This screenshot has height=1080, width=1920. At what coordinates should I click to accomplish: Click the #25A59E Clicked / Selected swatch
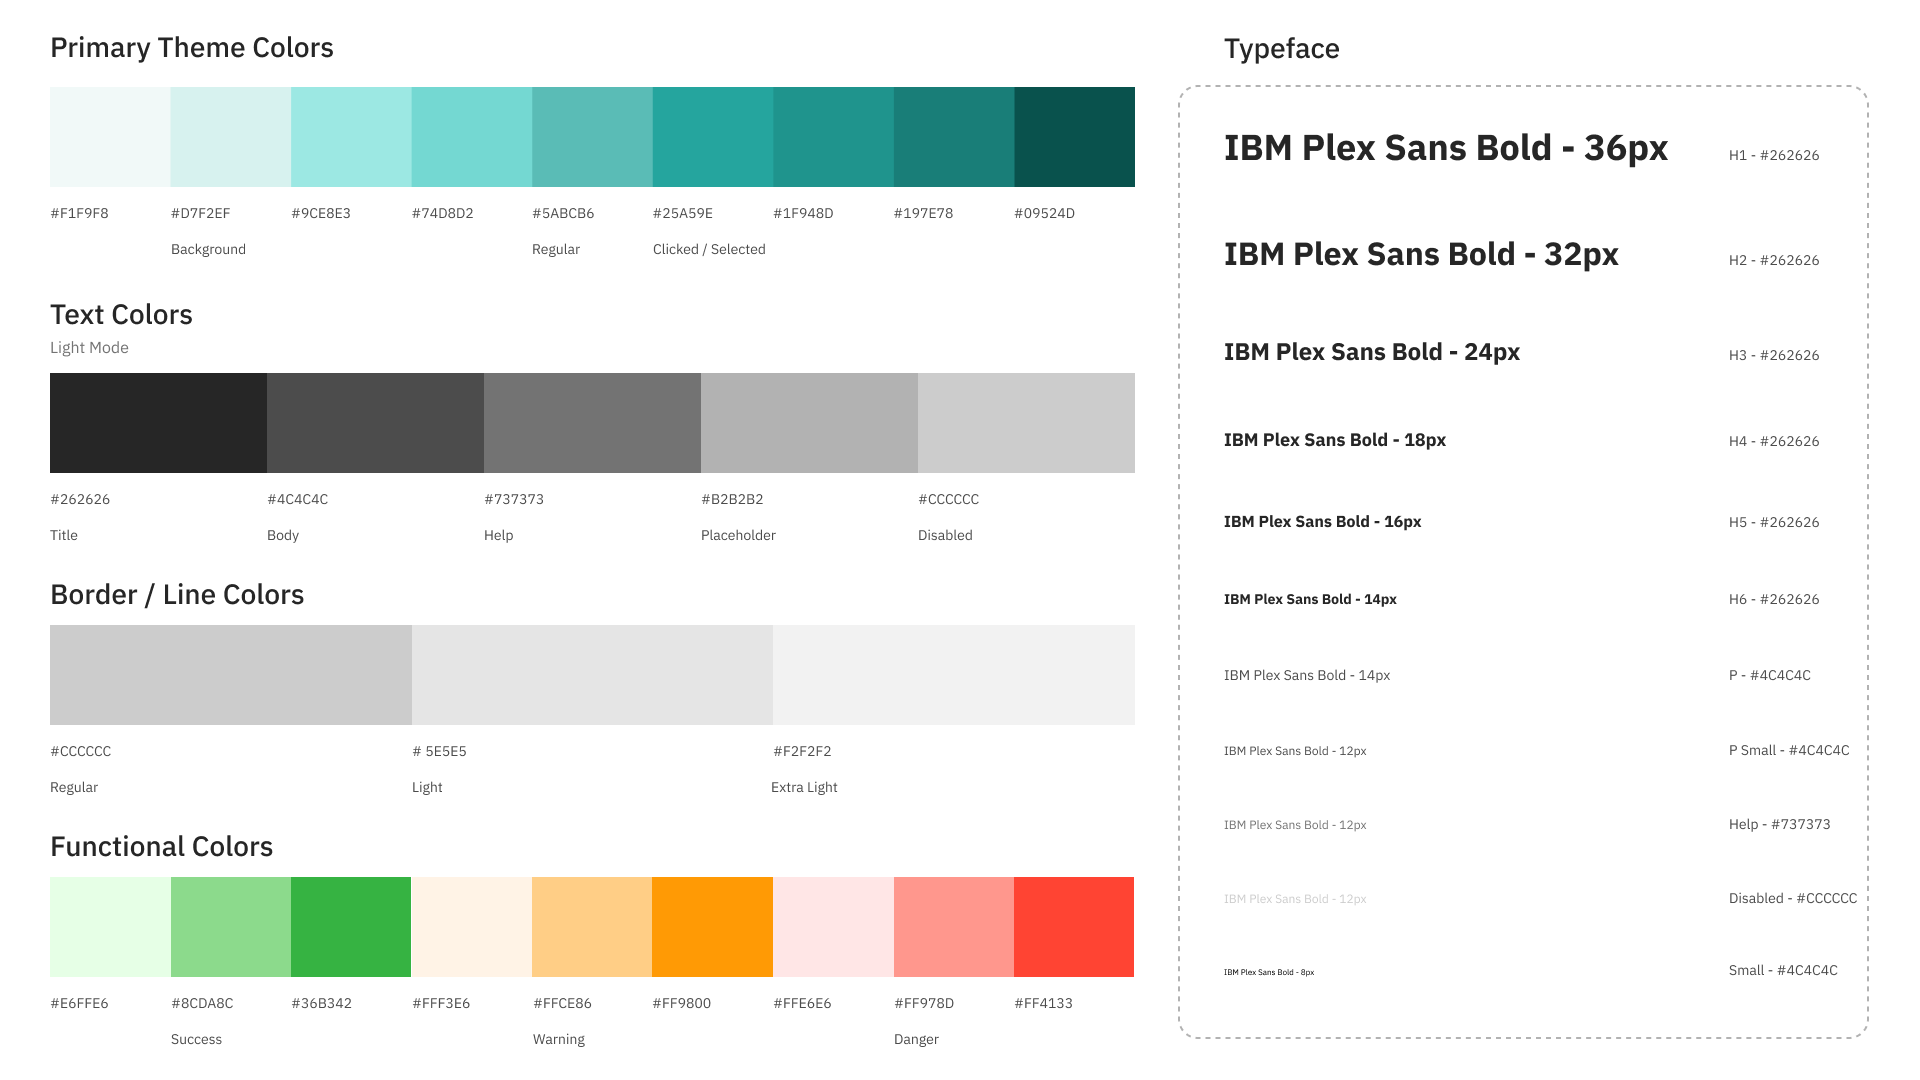pos(713,137)
